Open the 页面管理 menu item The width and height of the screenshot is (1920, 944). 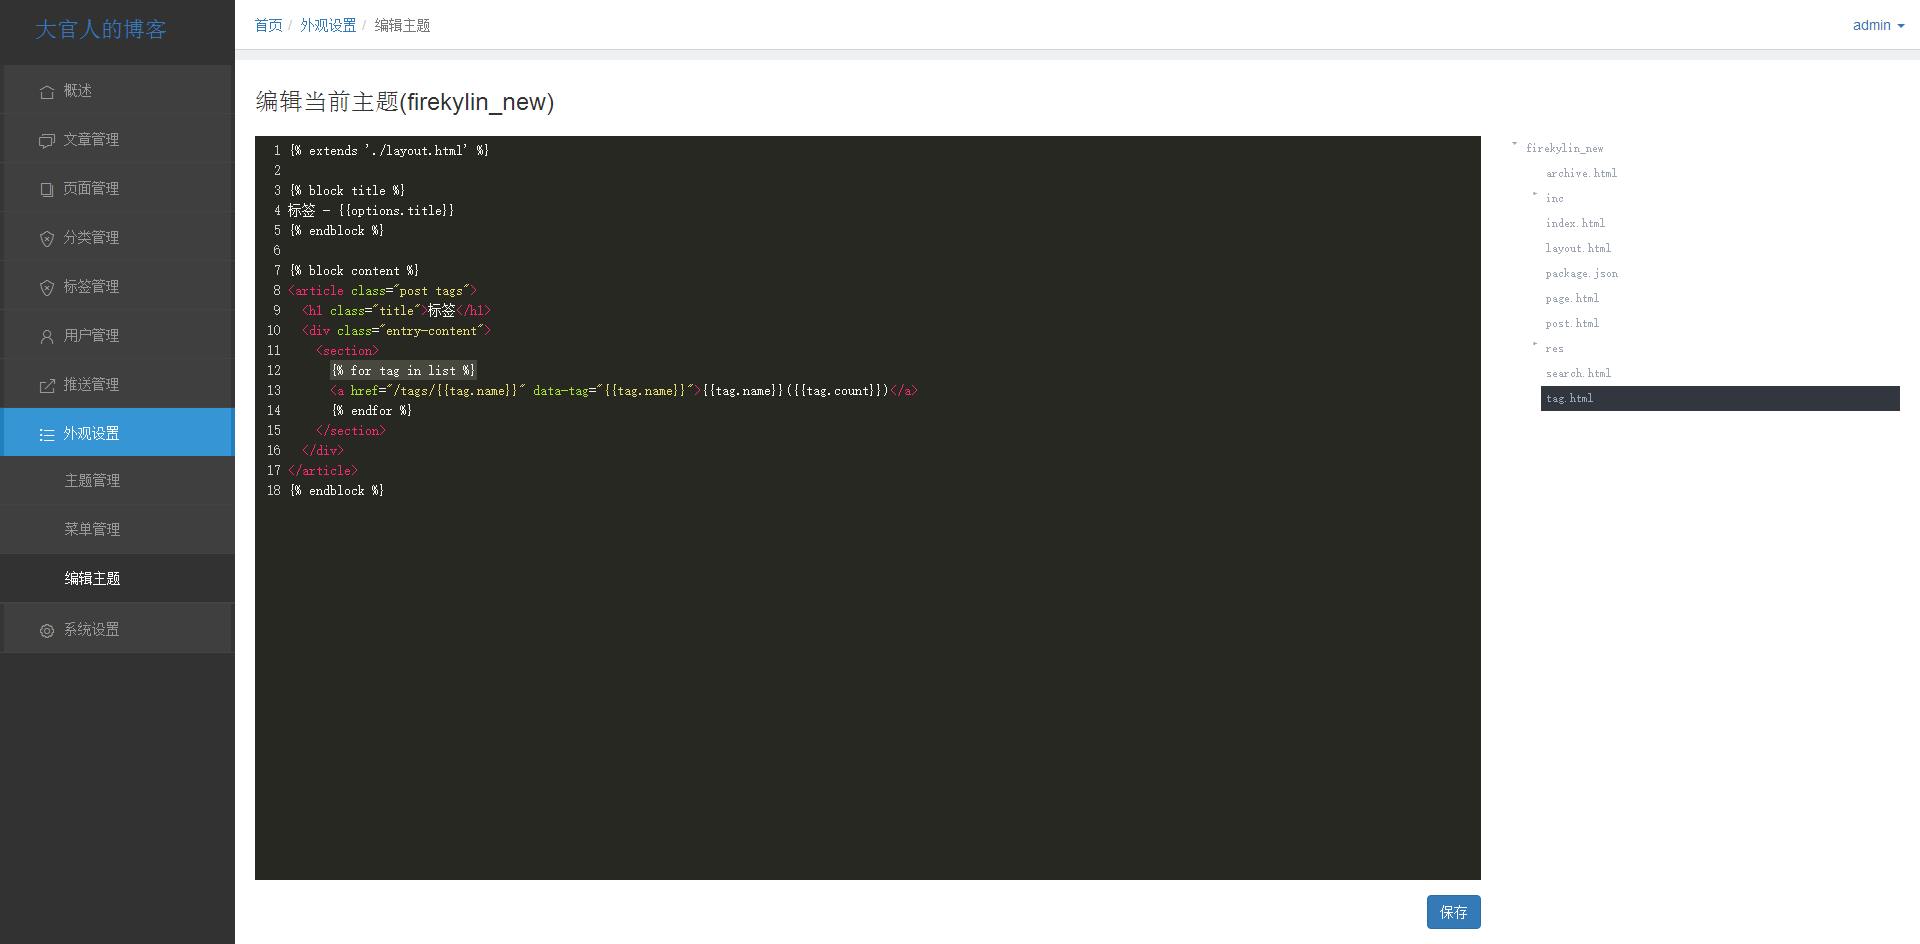click(118, 188)
